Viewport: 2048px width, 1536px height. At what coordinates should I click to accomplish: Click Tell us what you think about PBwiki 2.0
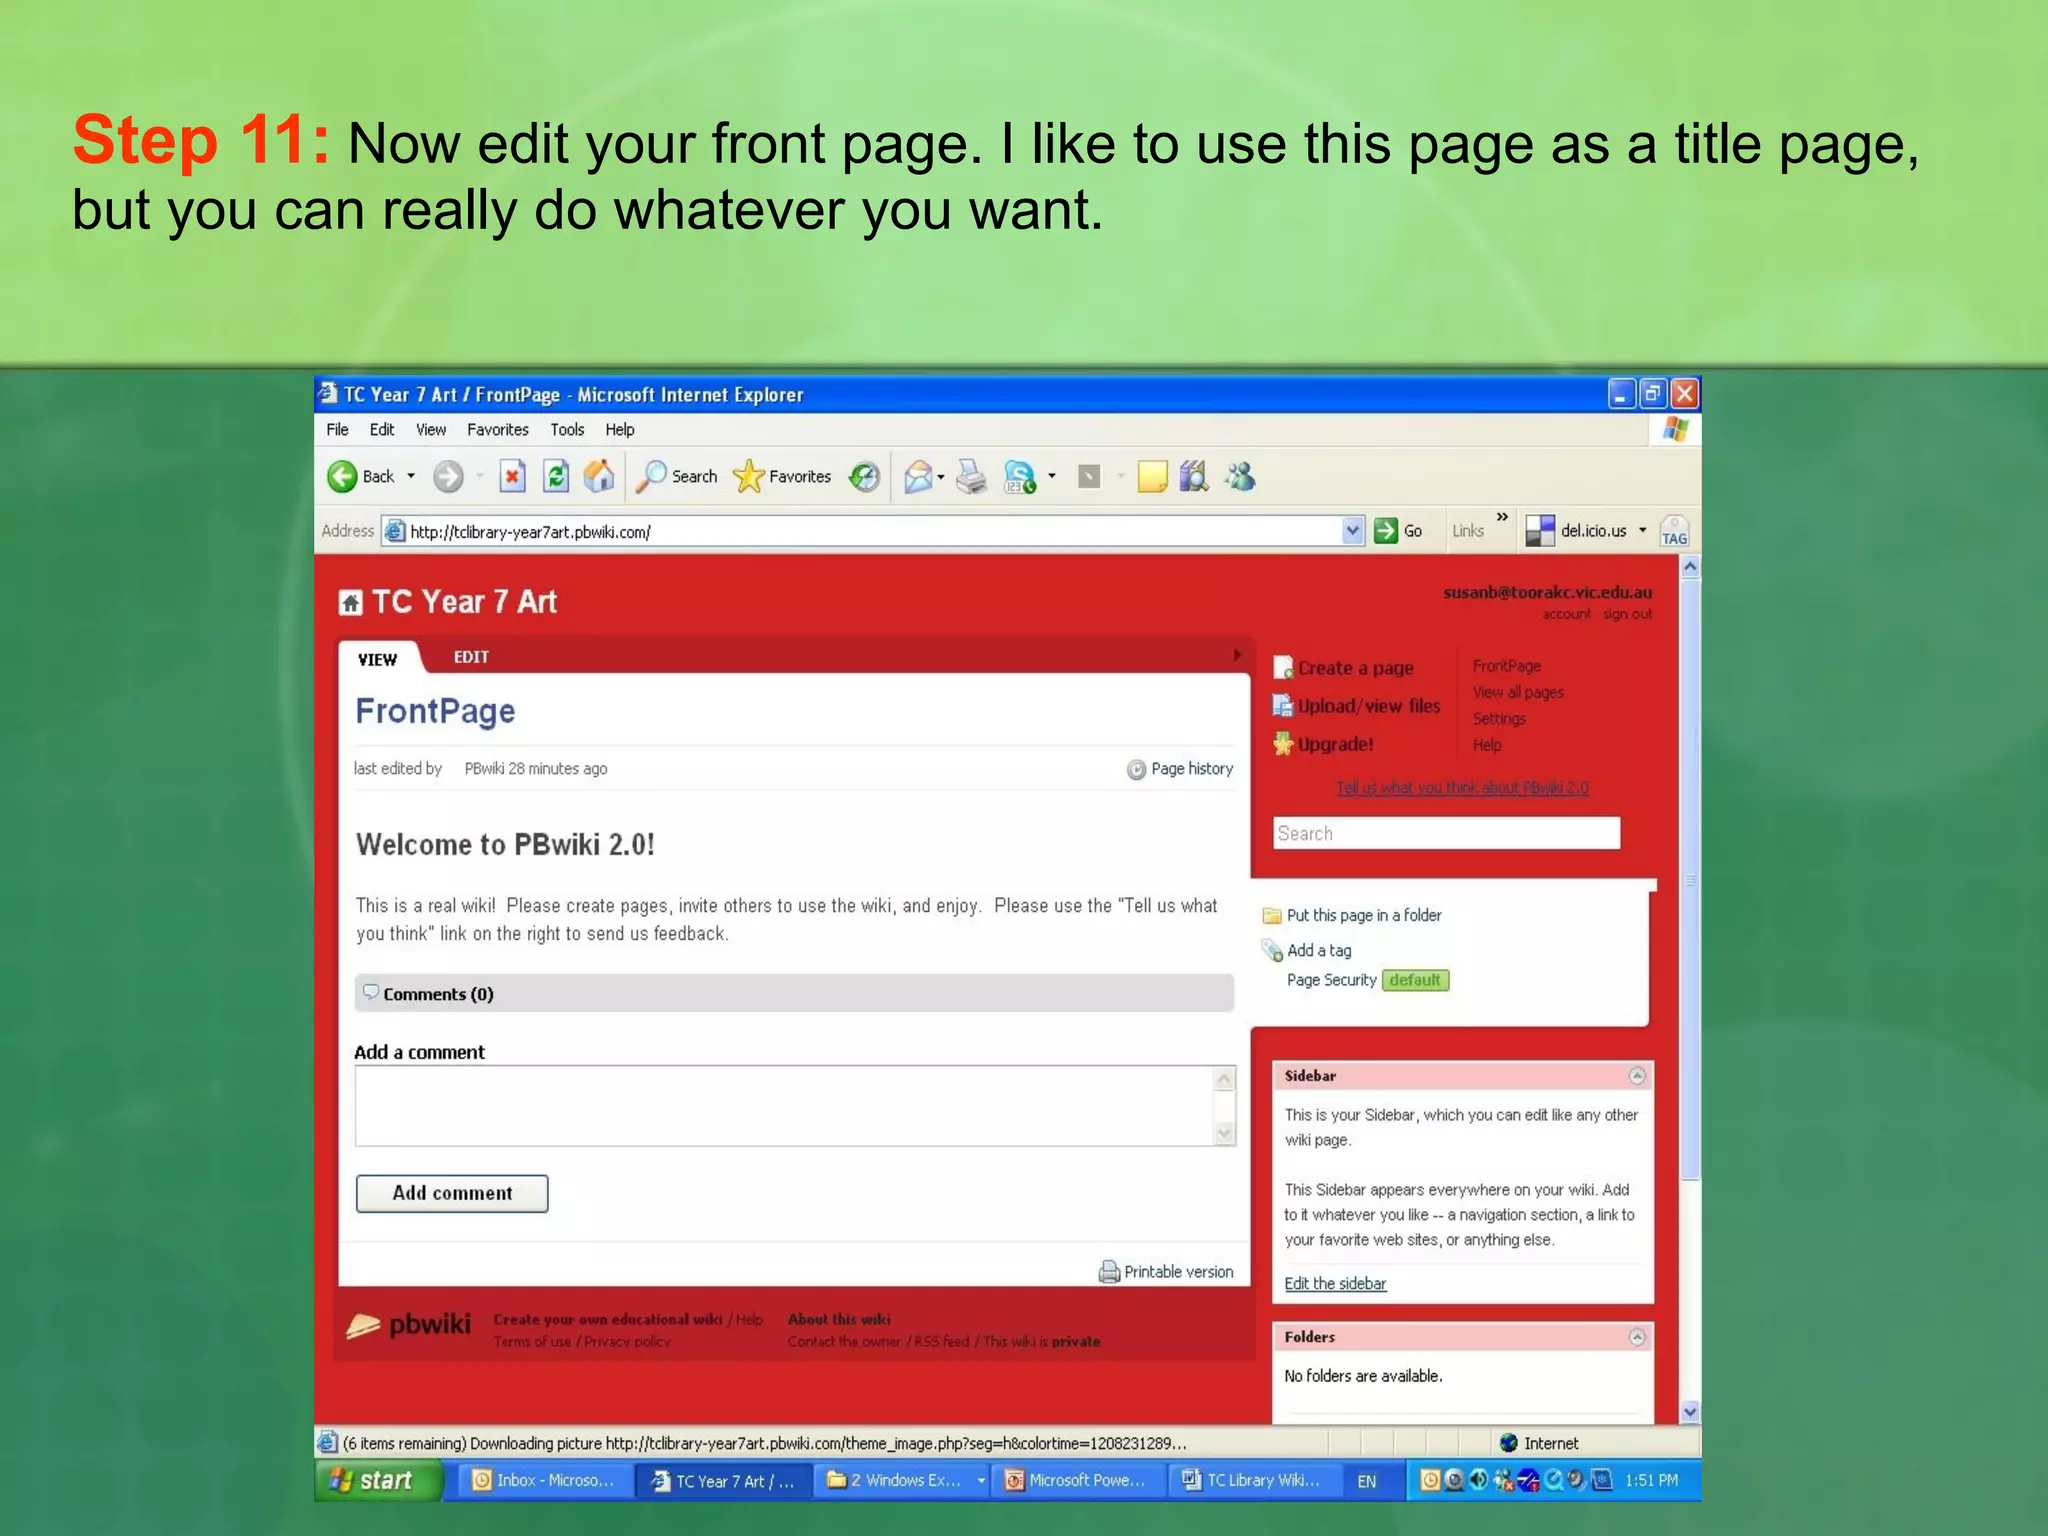[x=1463, y=788]
